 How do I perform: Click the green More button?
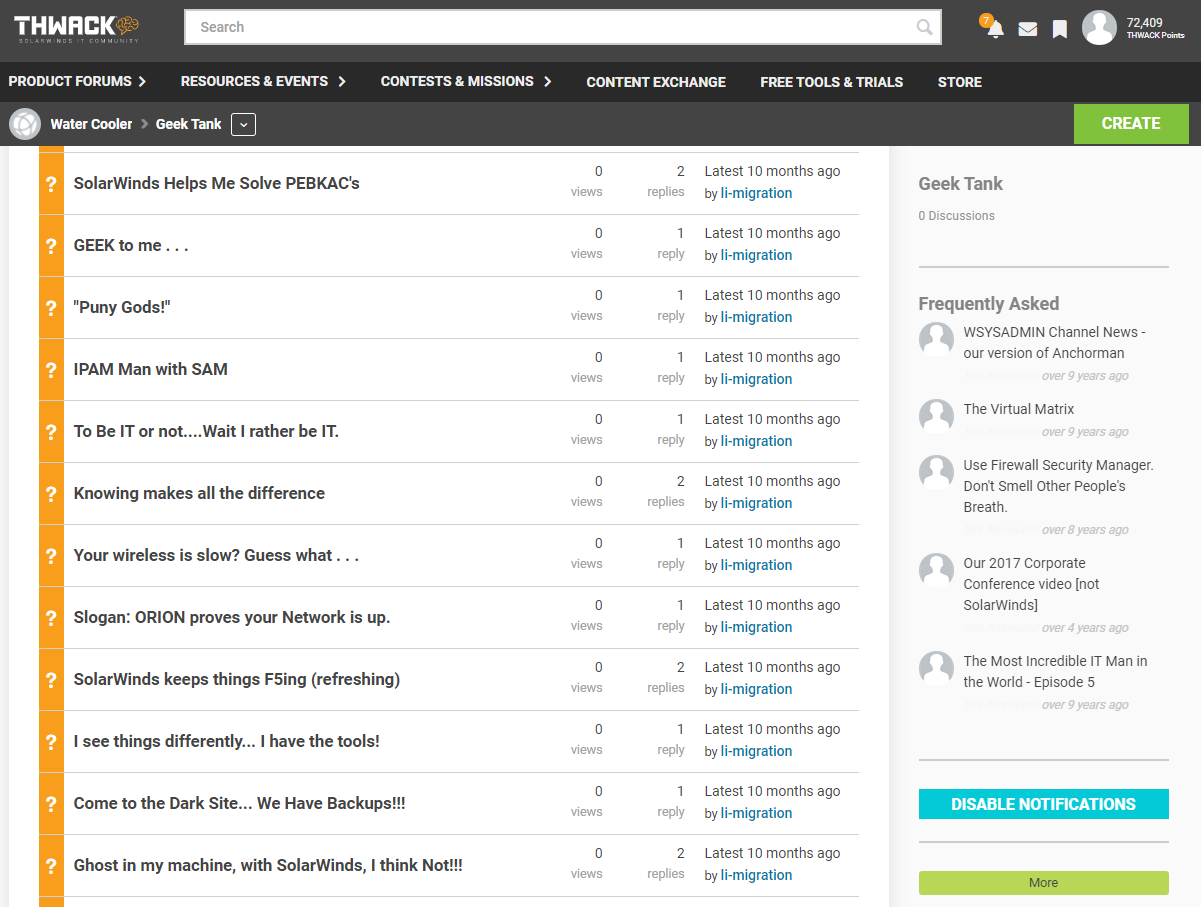tap(1043, 883)
